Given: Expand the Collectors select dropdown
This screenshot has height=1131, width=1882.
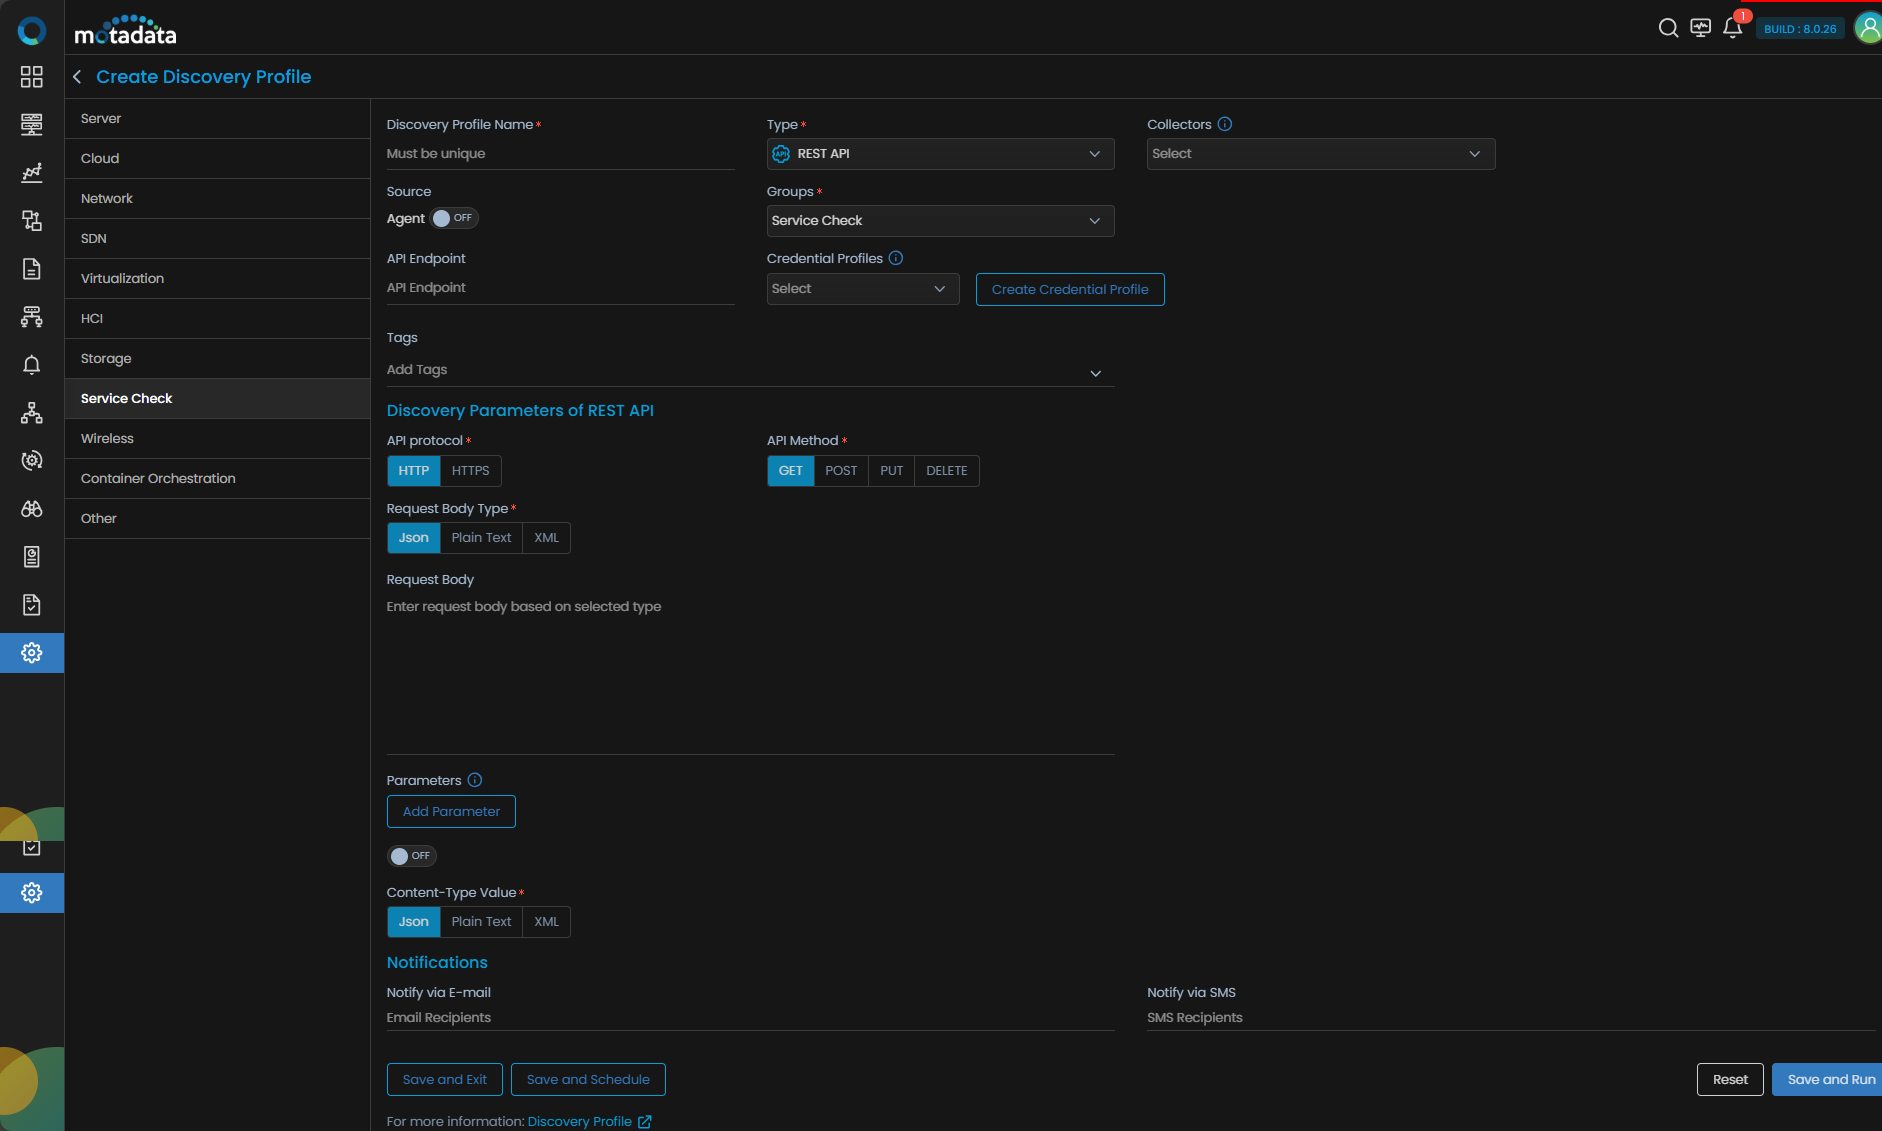Looking at the screenshot, I should [x=1320, y=154].
